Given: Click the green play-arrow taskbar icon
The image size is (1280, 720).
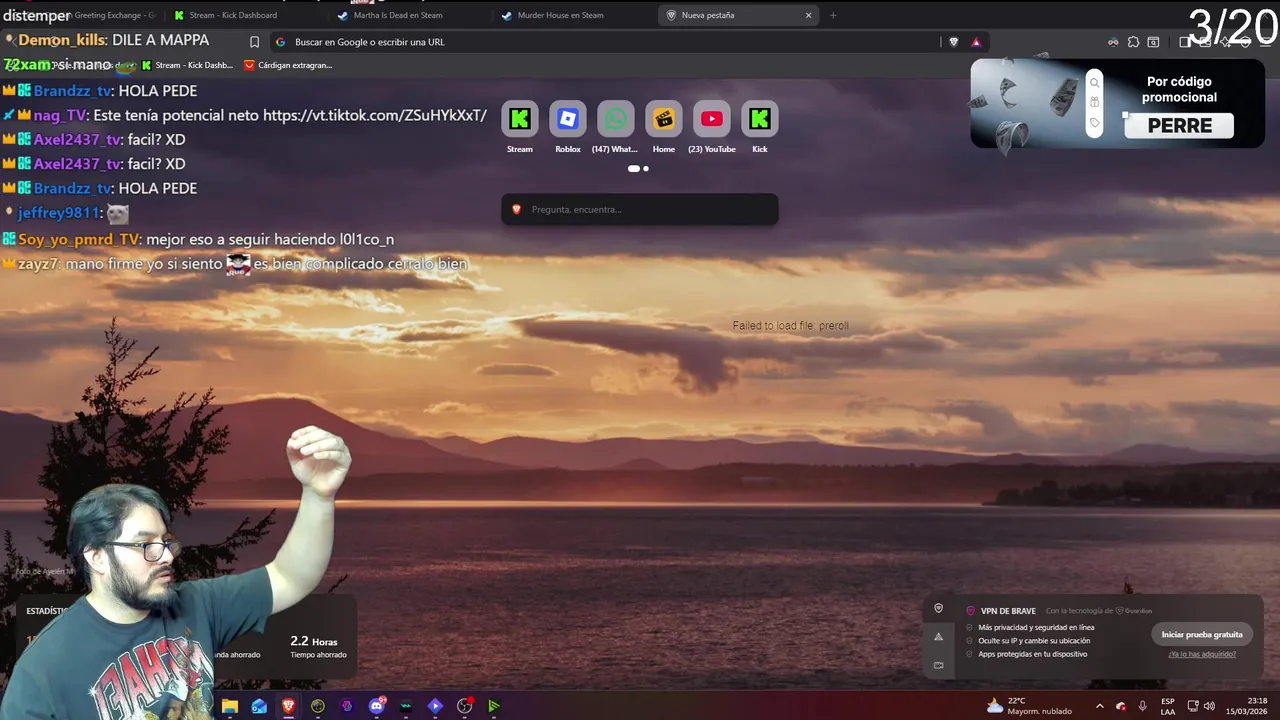Looking at the screenshot, I should tap(494, 706).
